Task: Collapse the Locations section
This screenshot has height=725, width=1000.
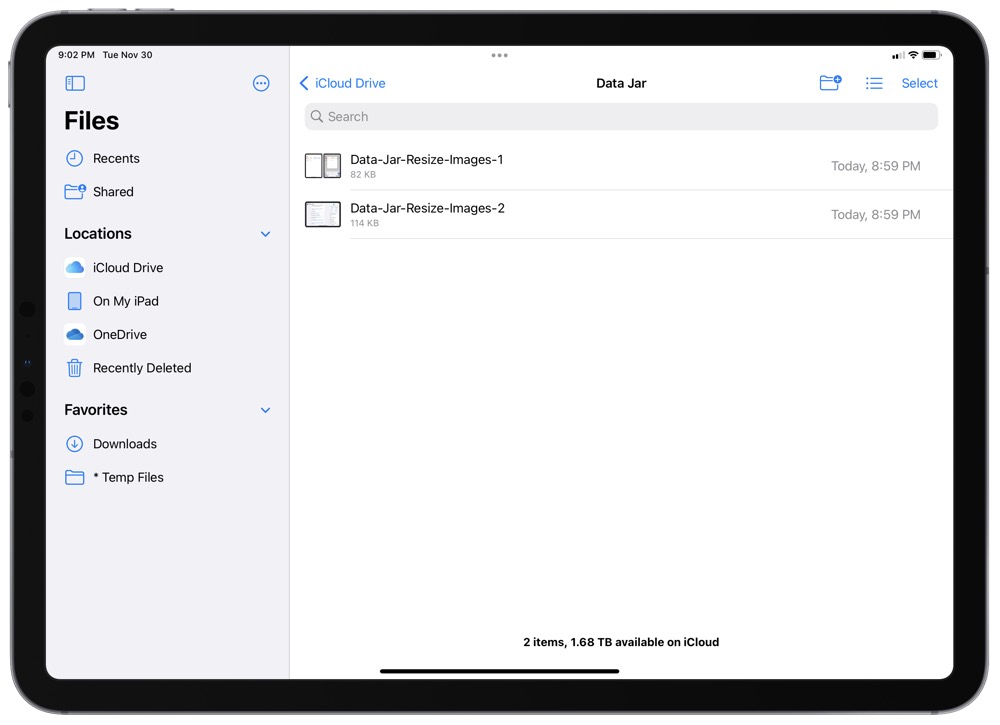Action: (x=265, y=233)
